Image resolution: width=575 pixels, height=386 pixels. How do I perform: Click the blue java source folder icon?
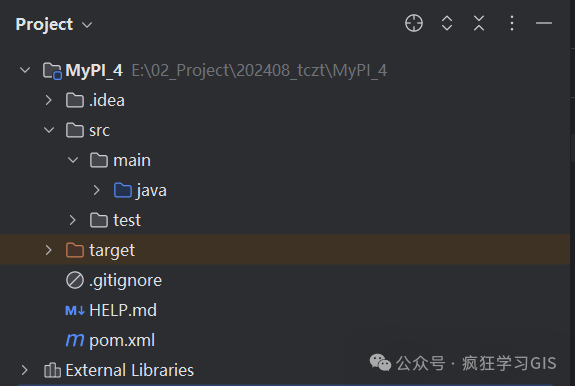(x=123, y=190)
